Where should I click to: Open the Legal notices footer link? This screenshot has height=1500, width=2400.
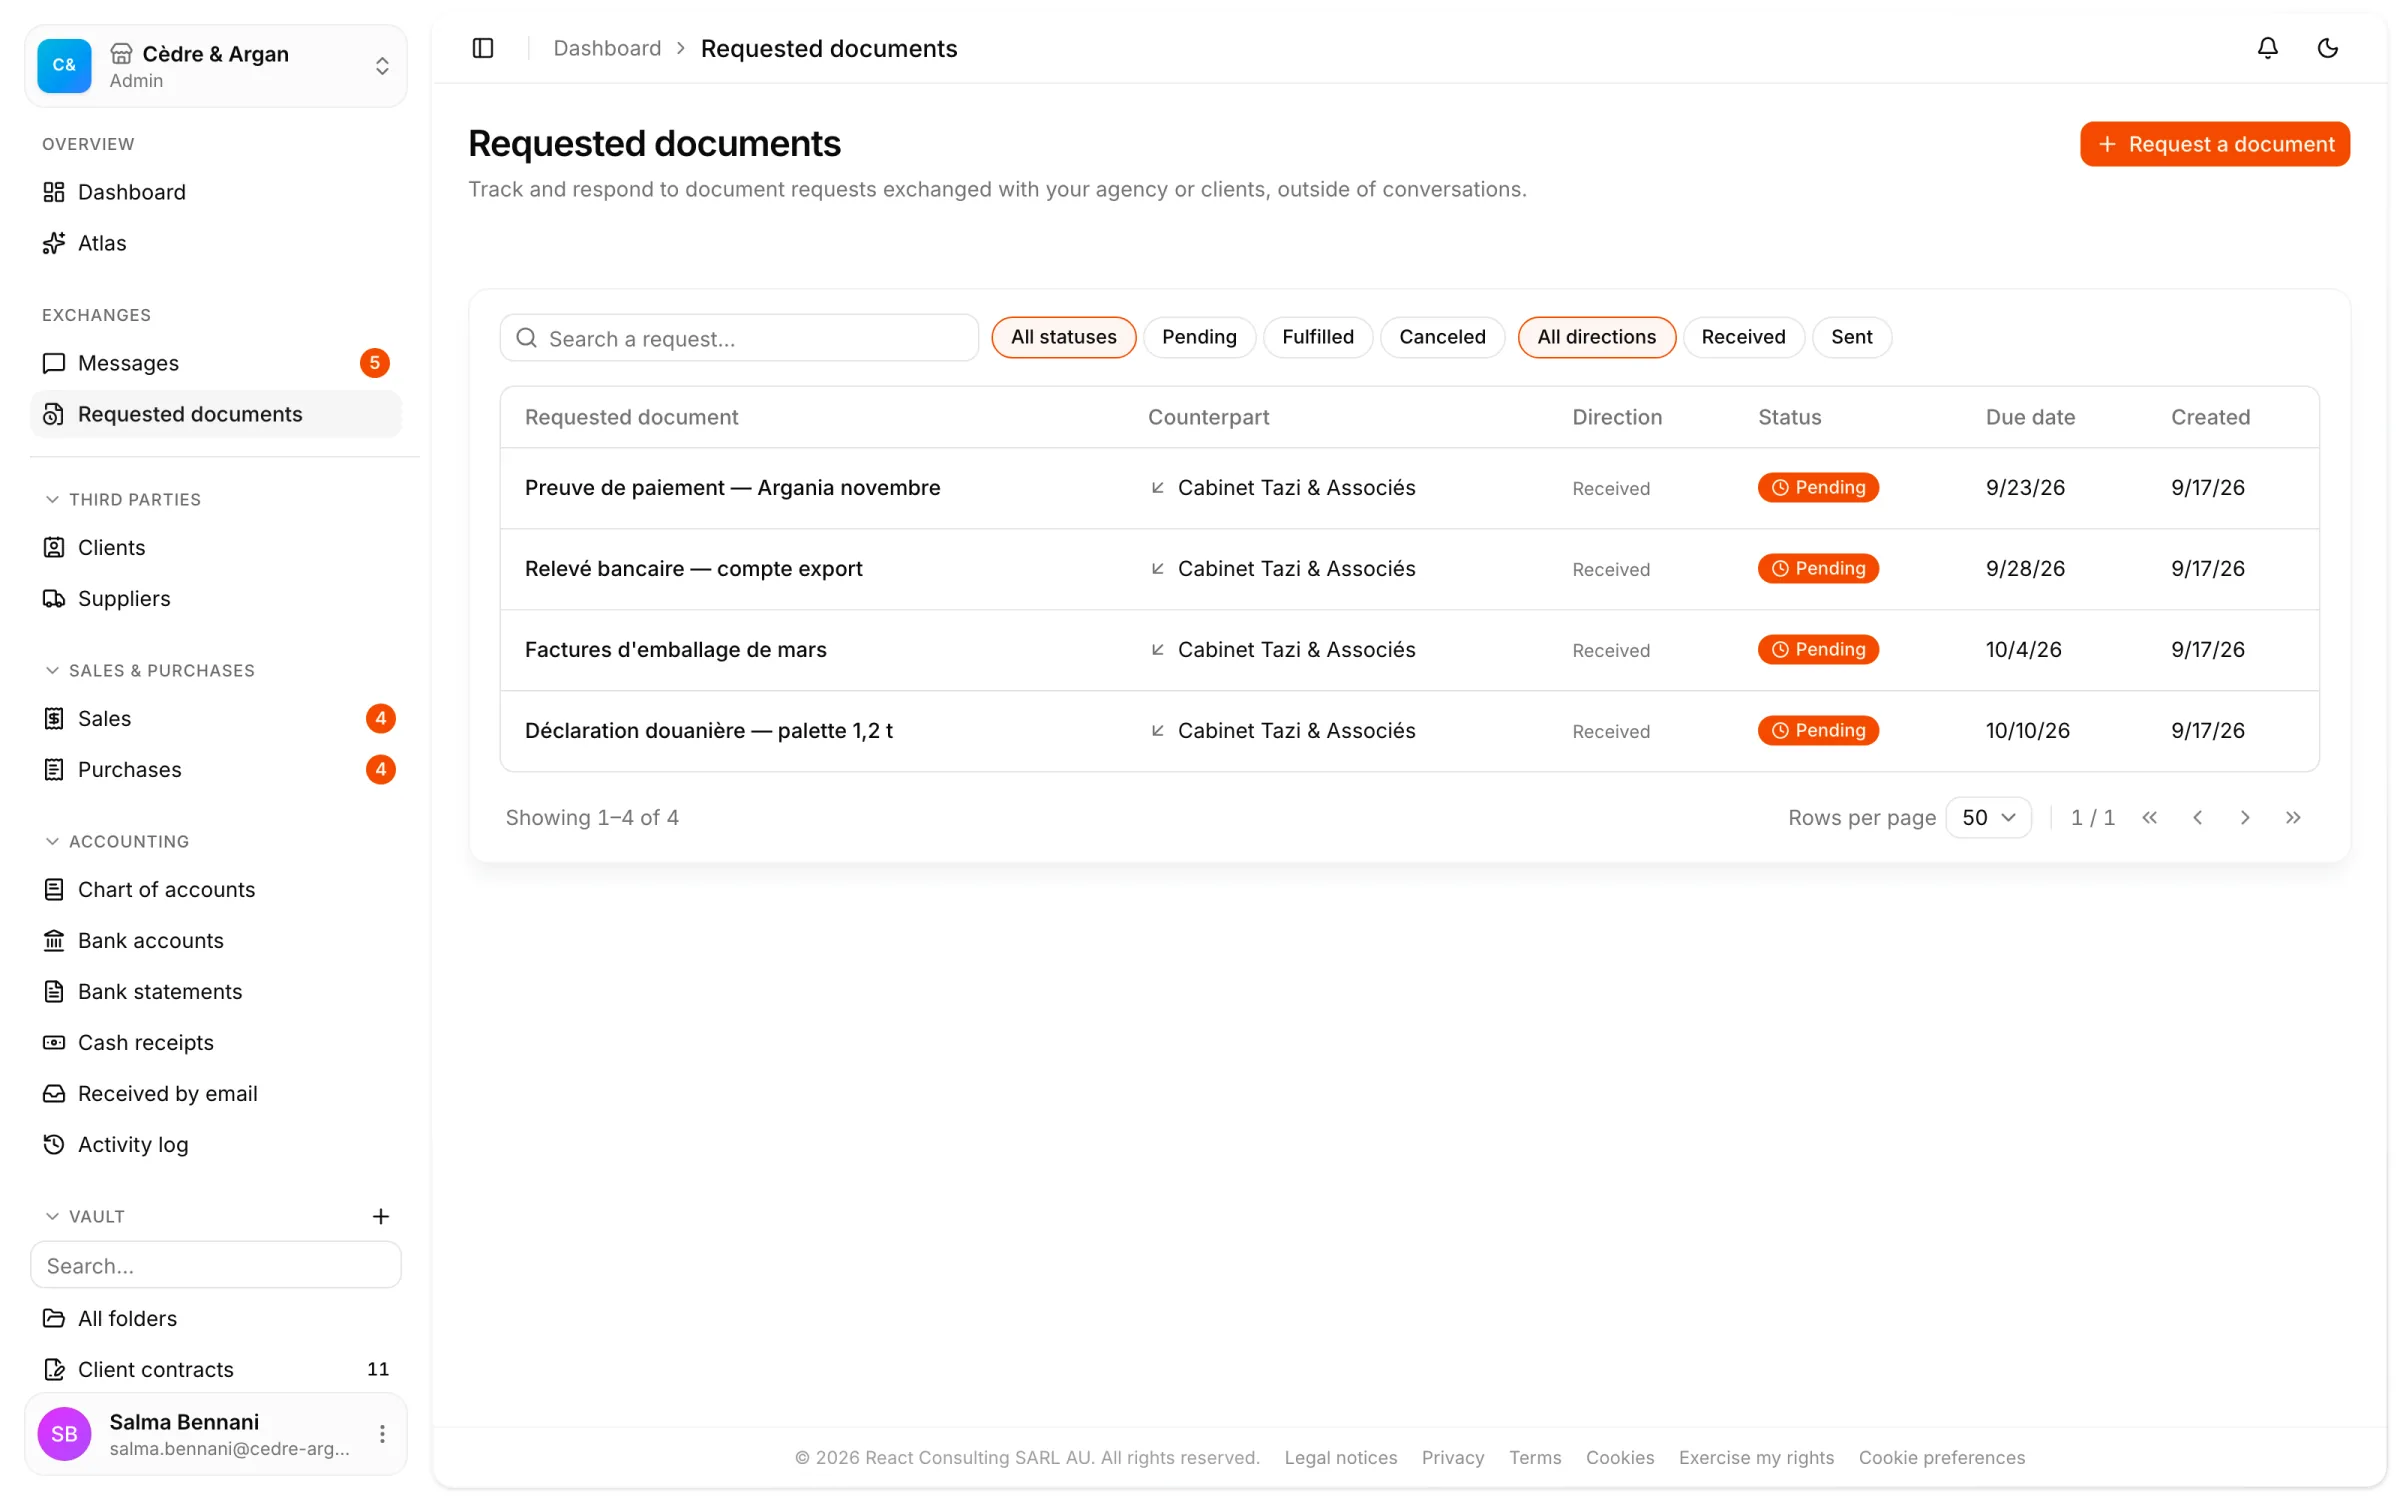(1340, 1457)
